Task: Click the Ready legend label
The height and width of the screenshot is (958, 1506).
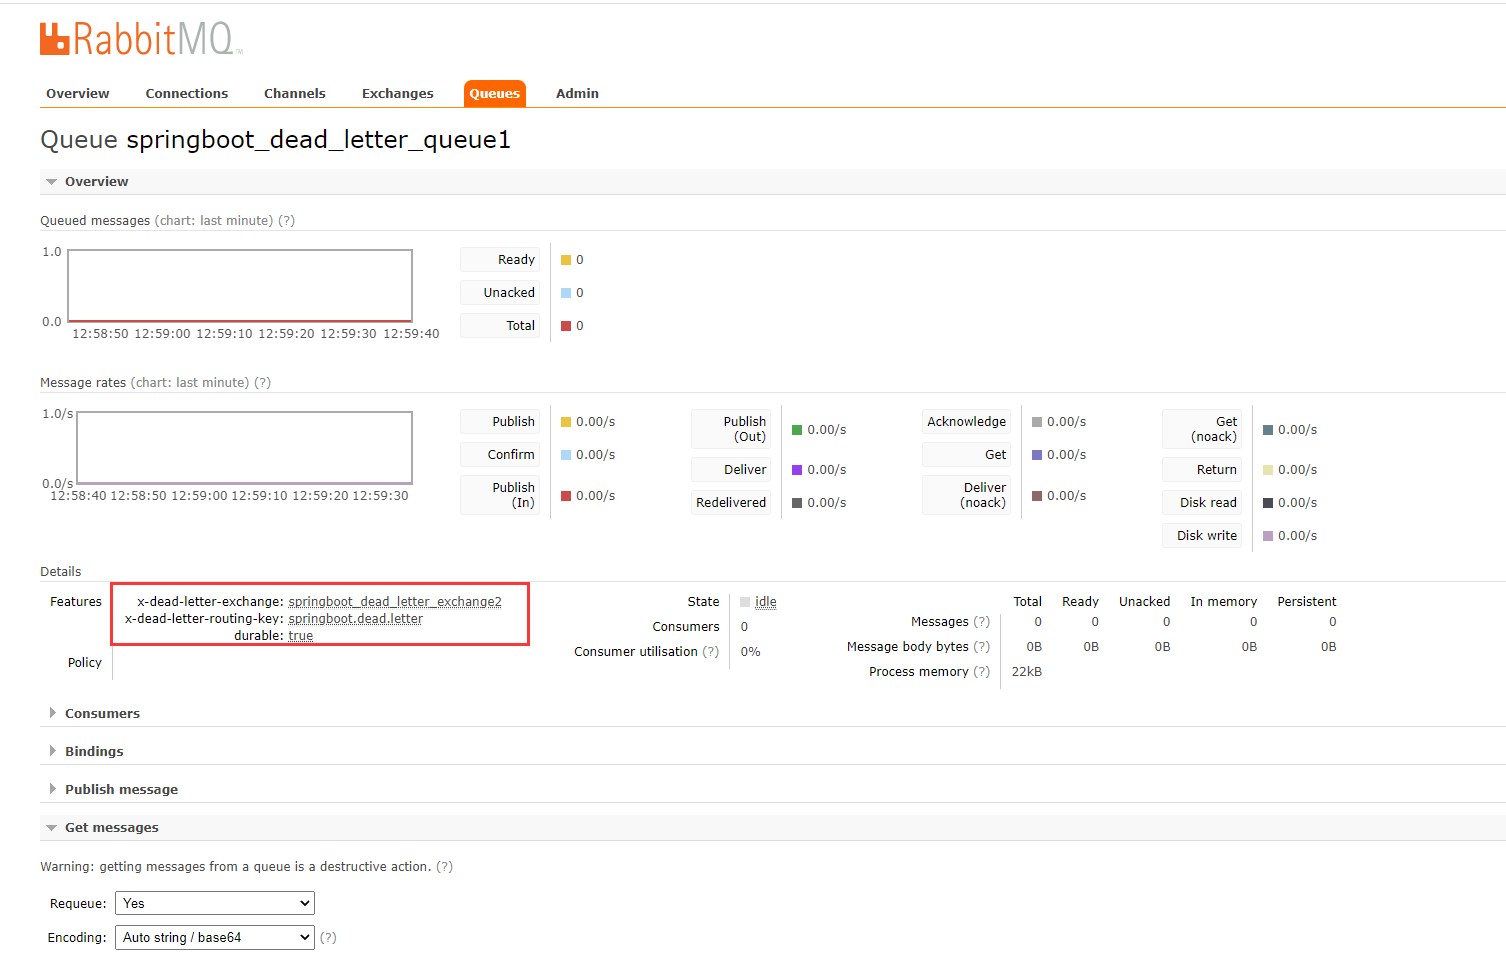Action: click(x=500, y=259)
